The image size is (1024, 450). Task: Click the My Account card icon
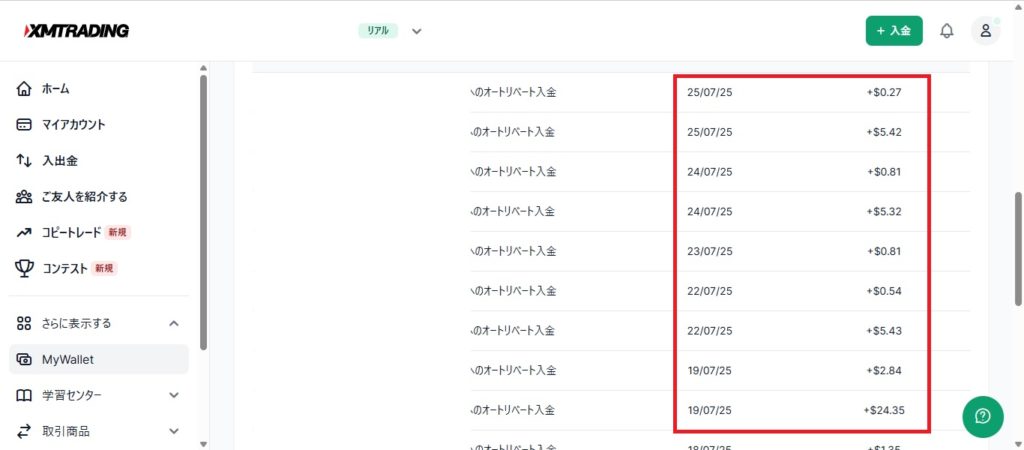tap(25, 125)
